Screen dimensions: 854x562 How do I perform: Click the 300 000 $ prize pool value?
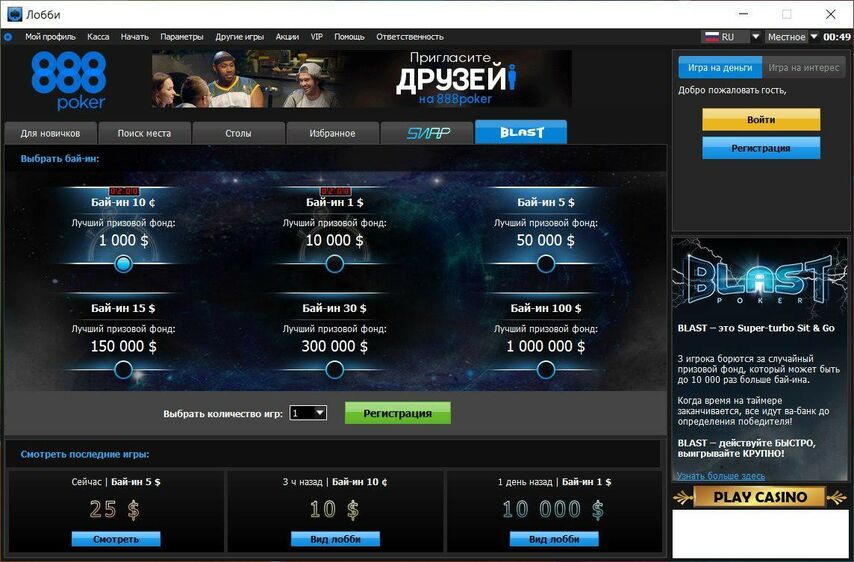(334, 346)
